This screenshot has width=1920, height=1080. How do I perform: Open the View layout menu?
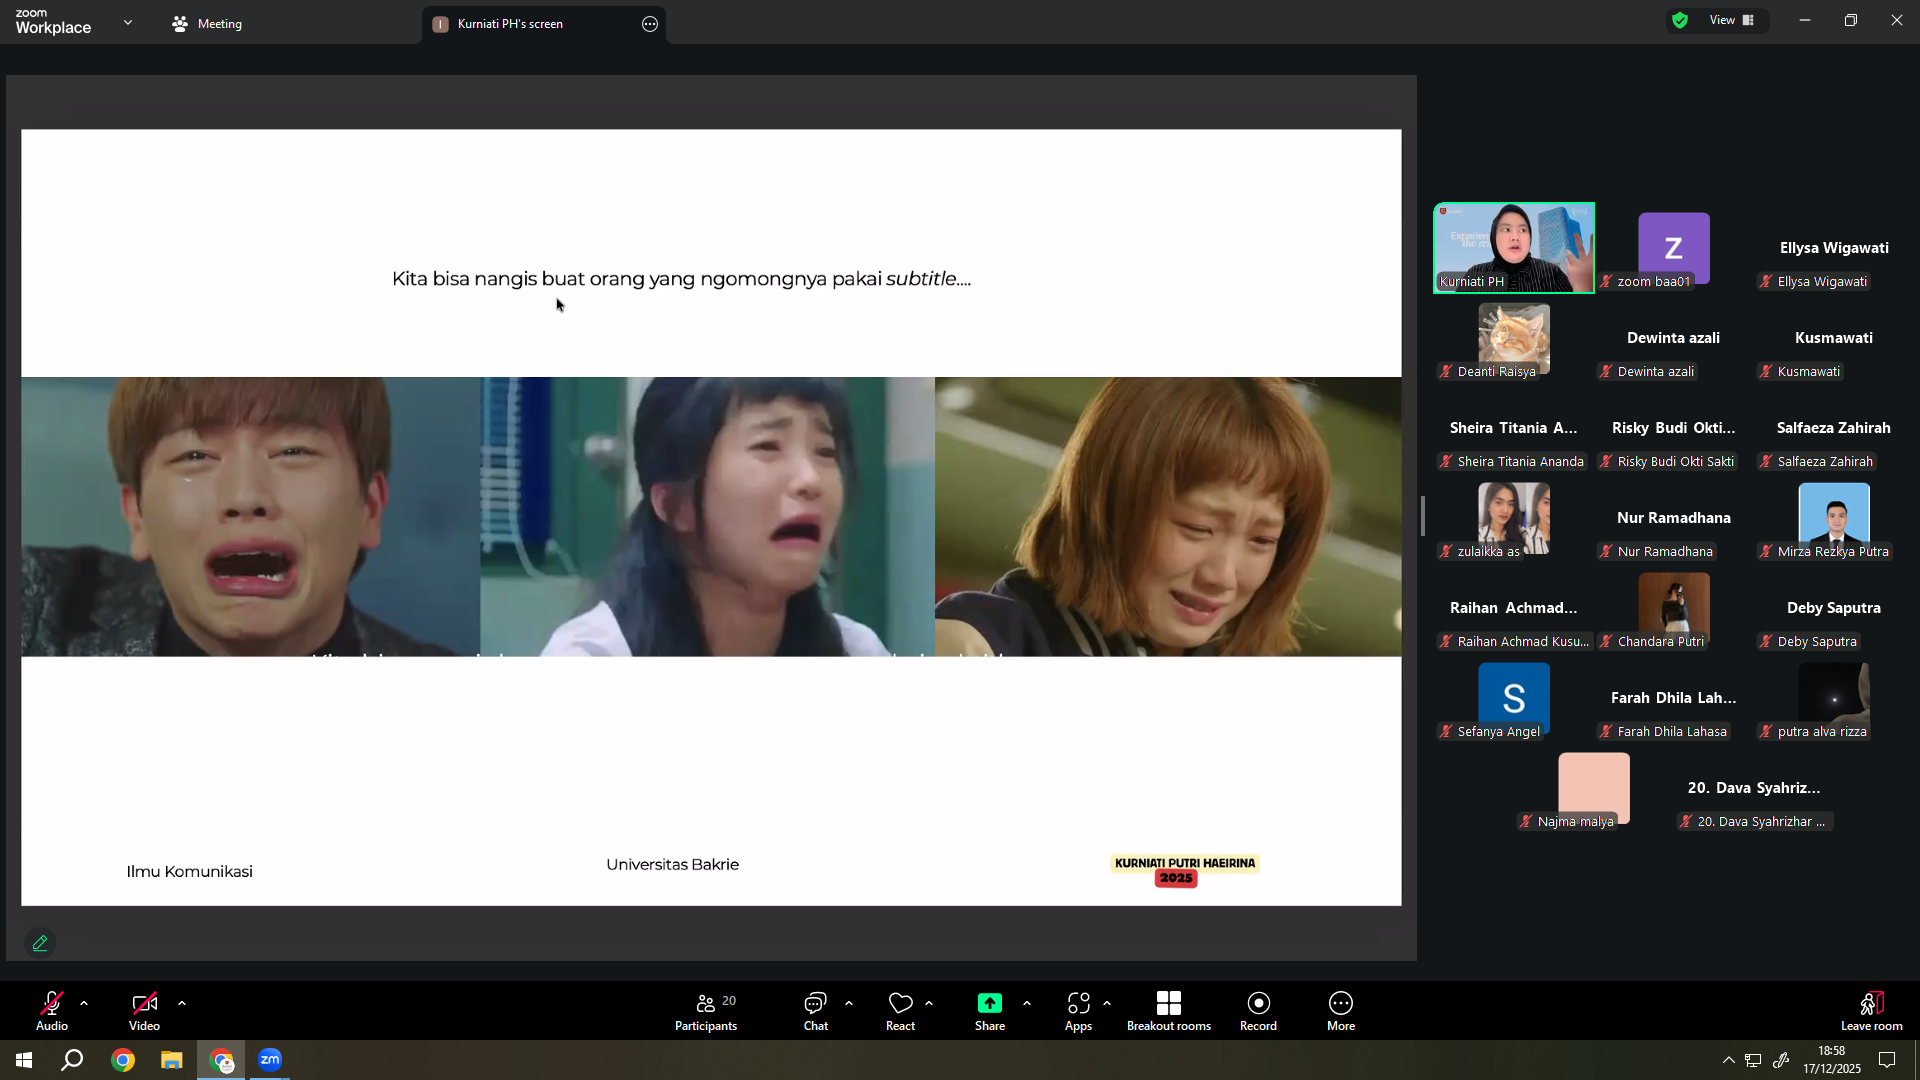pos(1732,20)
